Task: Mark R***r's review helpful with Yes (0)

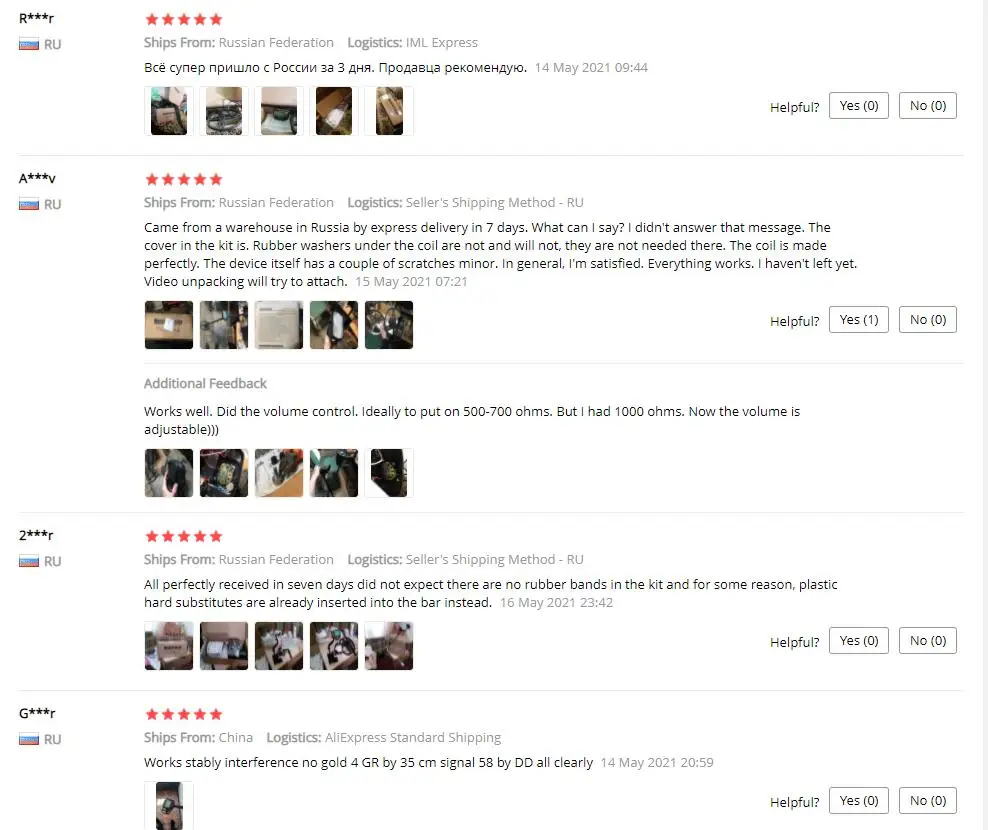Action: point(858,106)
